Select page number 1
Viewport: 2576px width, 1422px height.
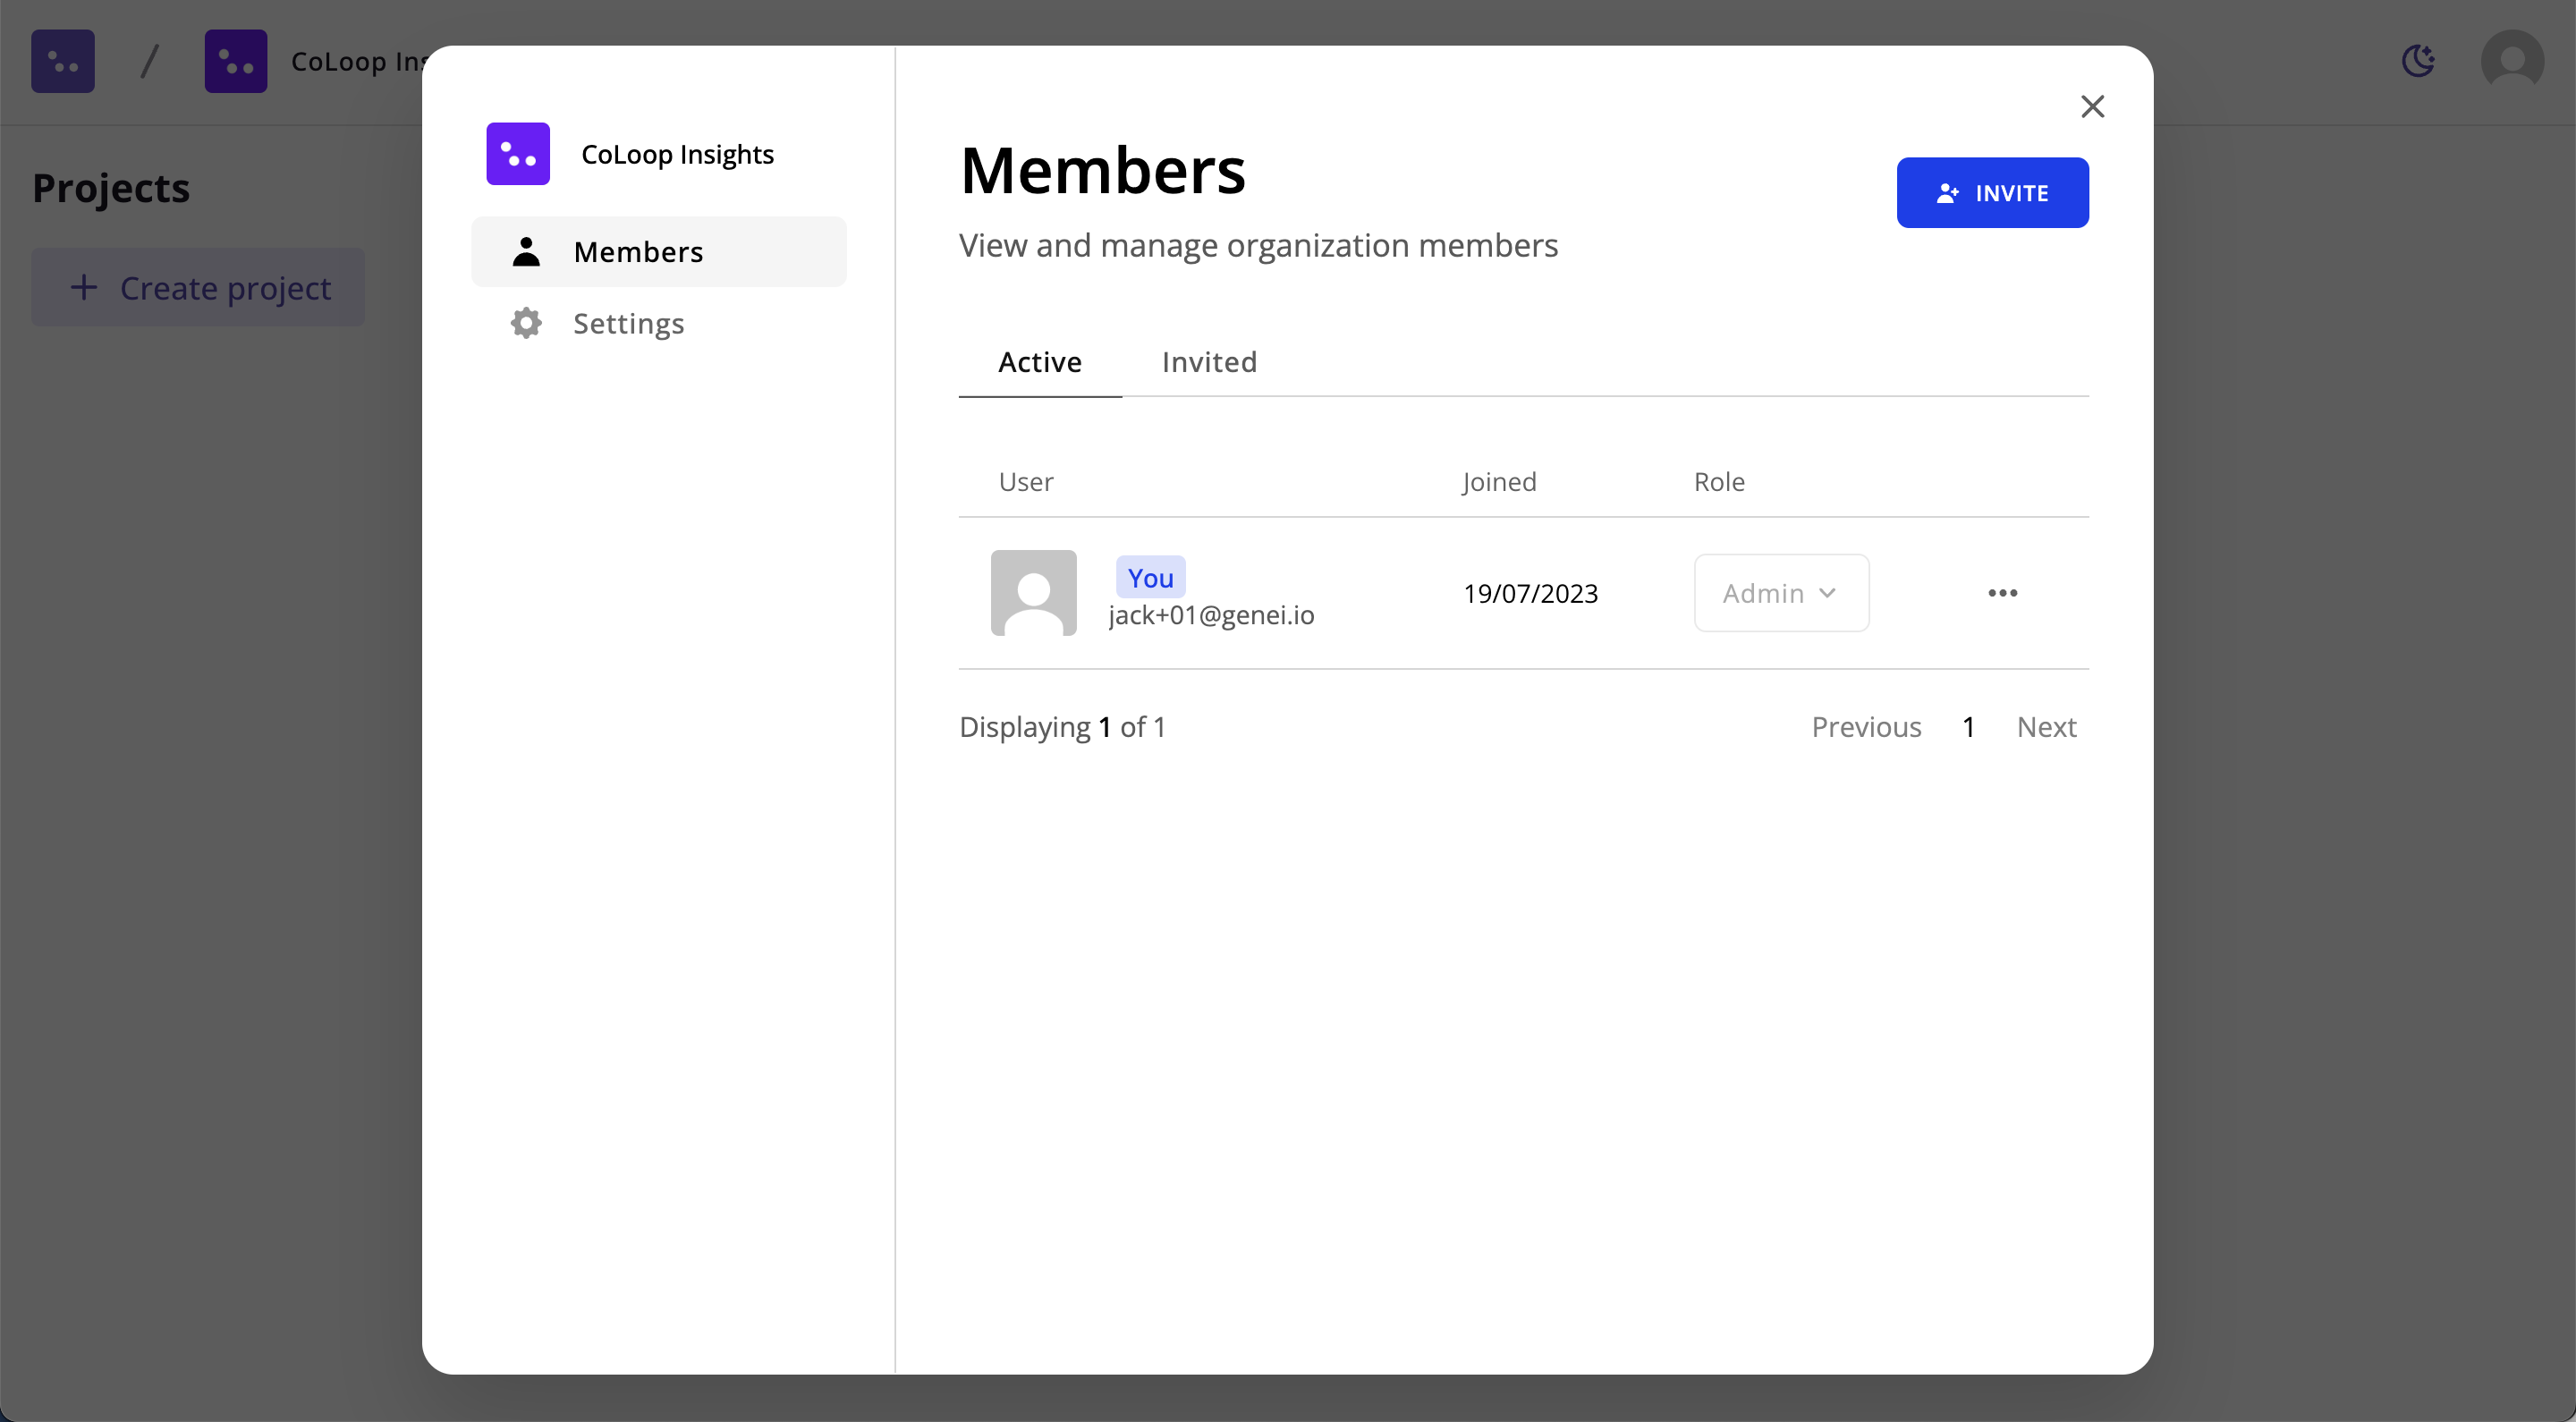pyautogui.click(x=1968, y=727)
